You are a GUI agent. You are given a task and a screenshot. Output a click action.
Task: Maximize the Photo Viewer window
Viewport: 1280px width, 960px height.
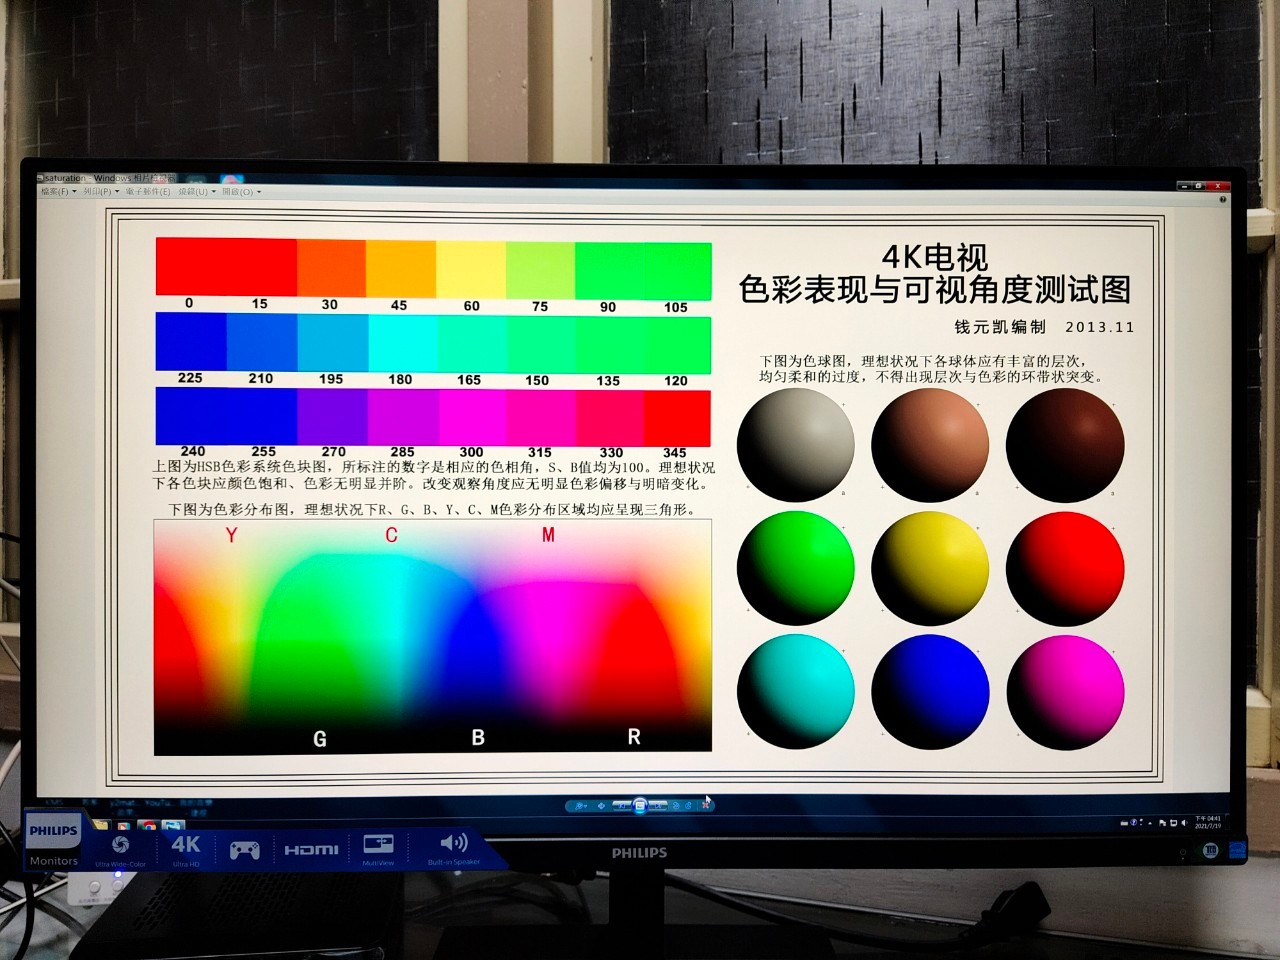click(x=1198, y=186)
